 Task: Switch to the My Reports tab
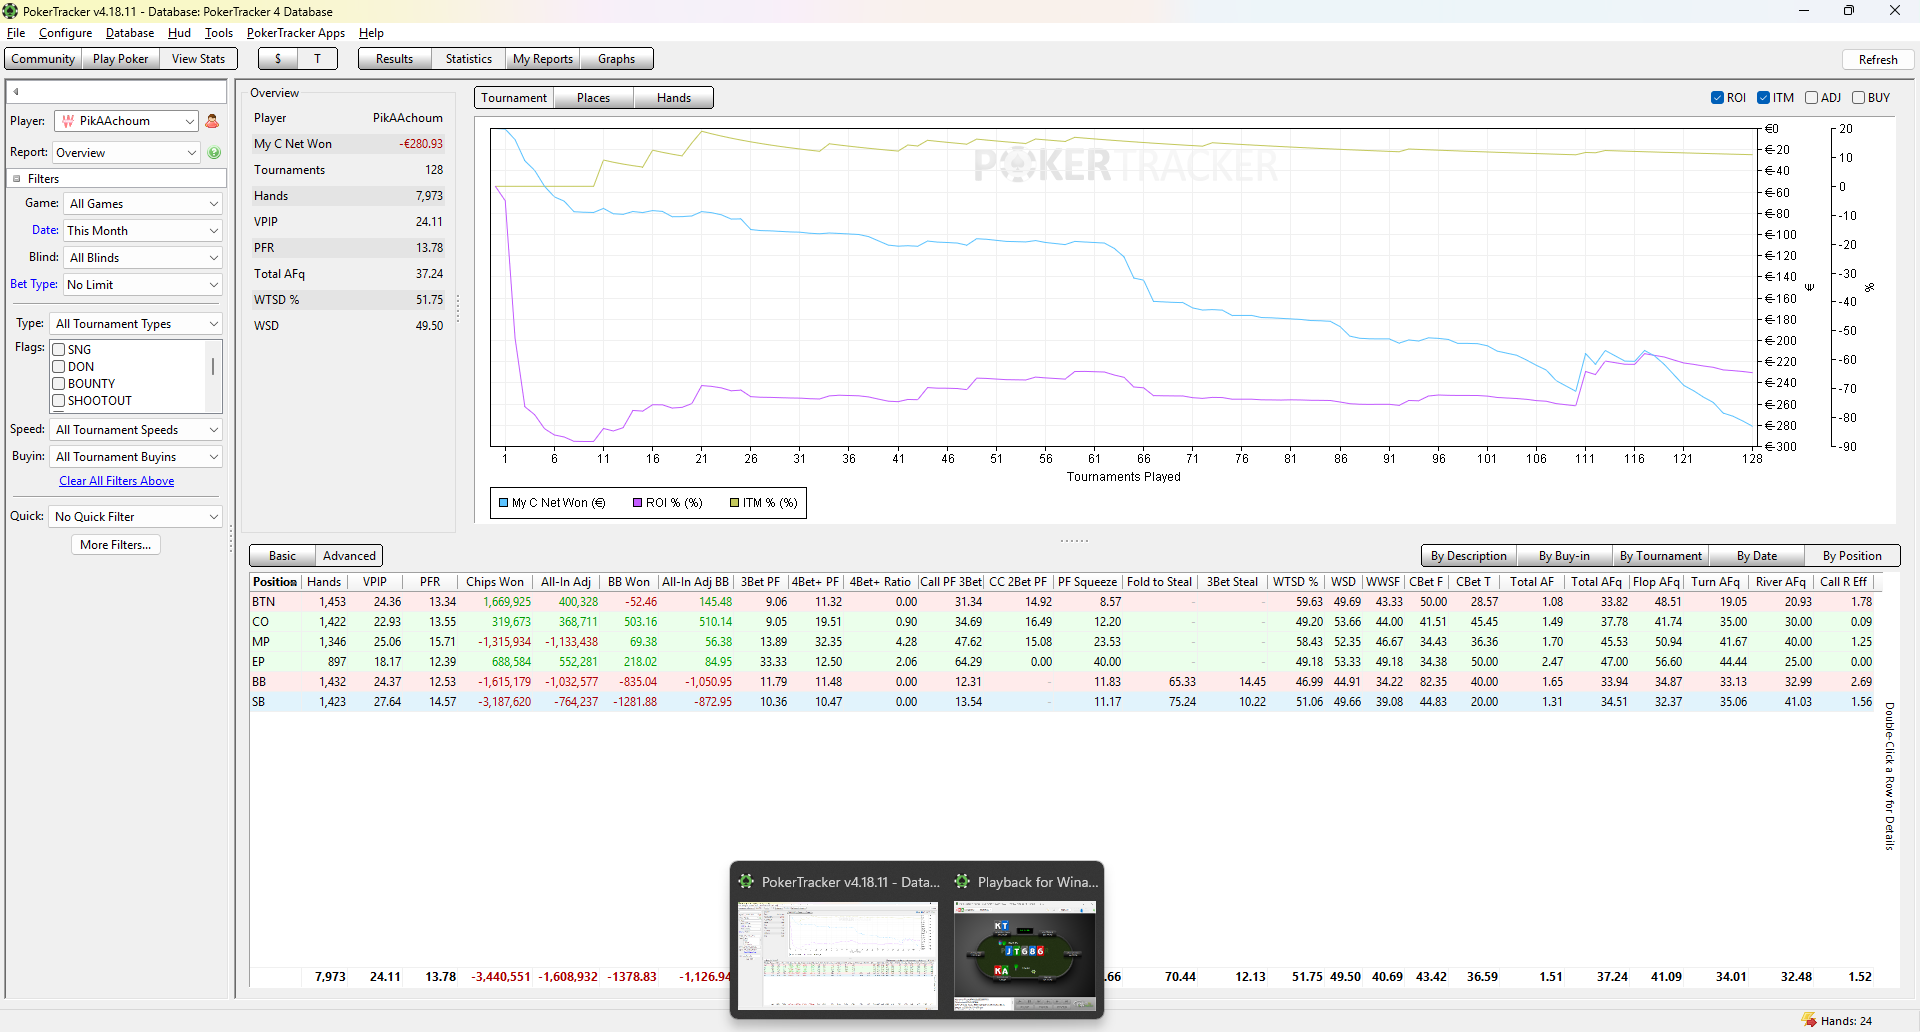[543, 59]
